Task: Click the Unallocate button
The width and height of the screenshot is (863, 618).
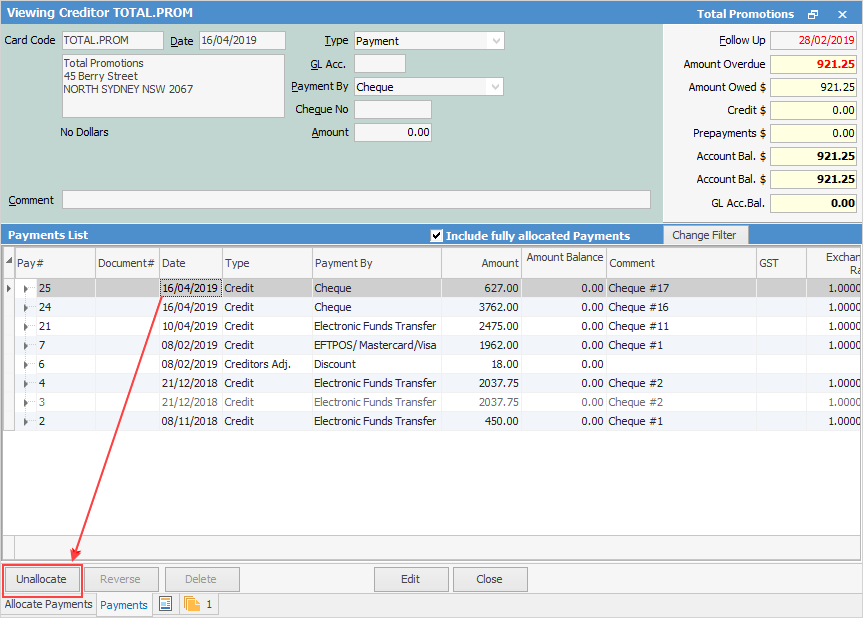Action: (41, 579)
